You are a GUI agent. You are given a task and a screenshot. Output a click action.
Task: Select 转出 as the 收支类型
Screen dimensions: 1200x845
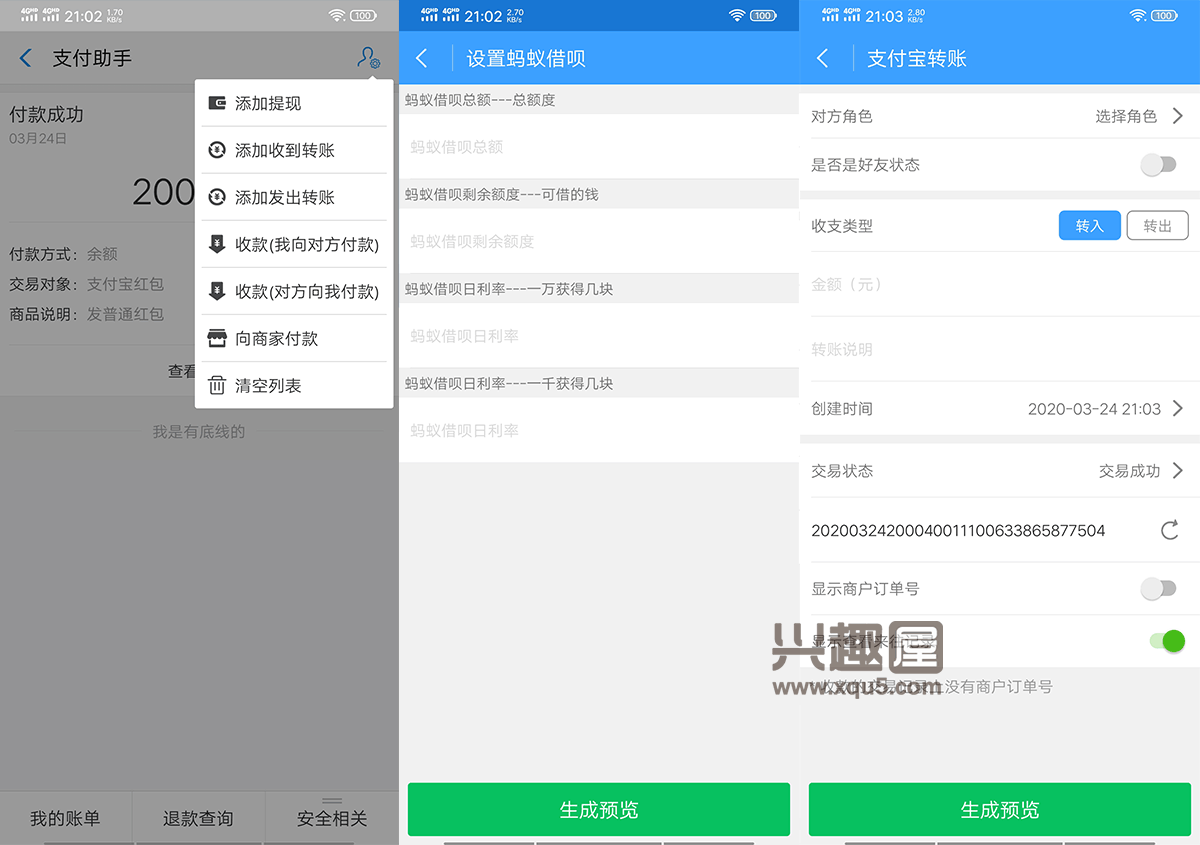click(1158, 226)
